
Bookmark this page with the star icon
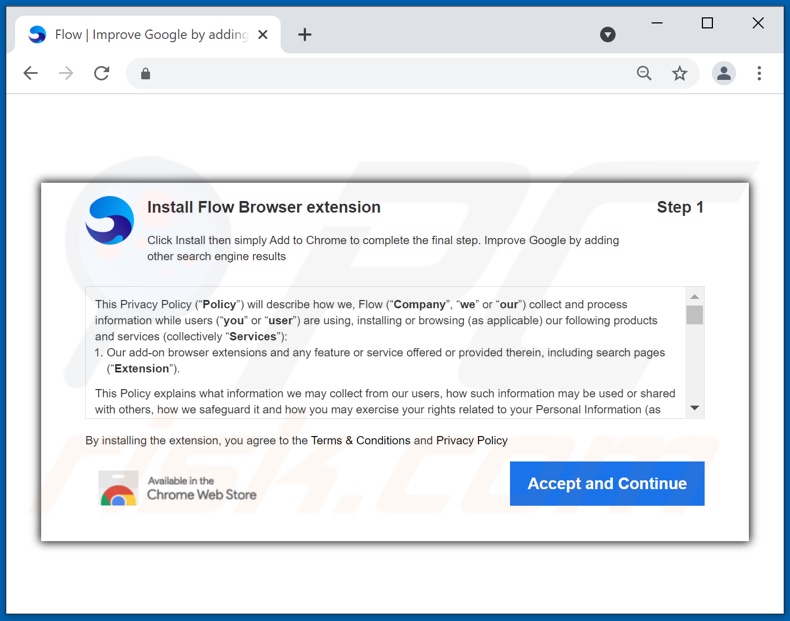(x=680, y=73)
